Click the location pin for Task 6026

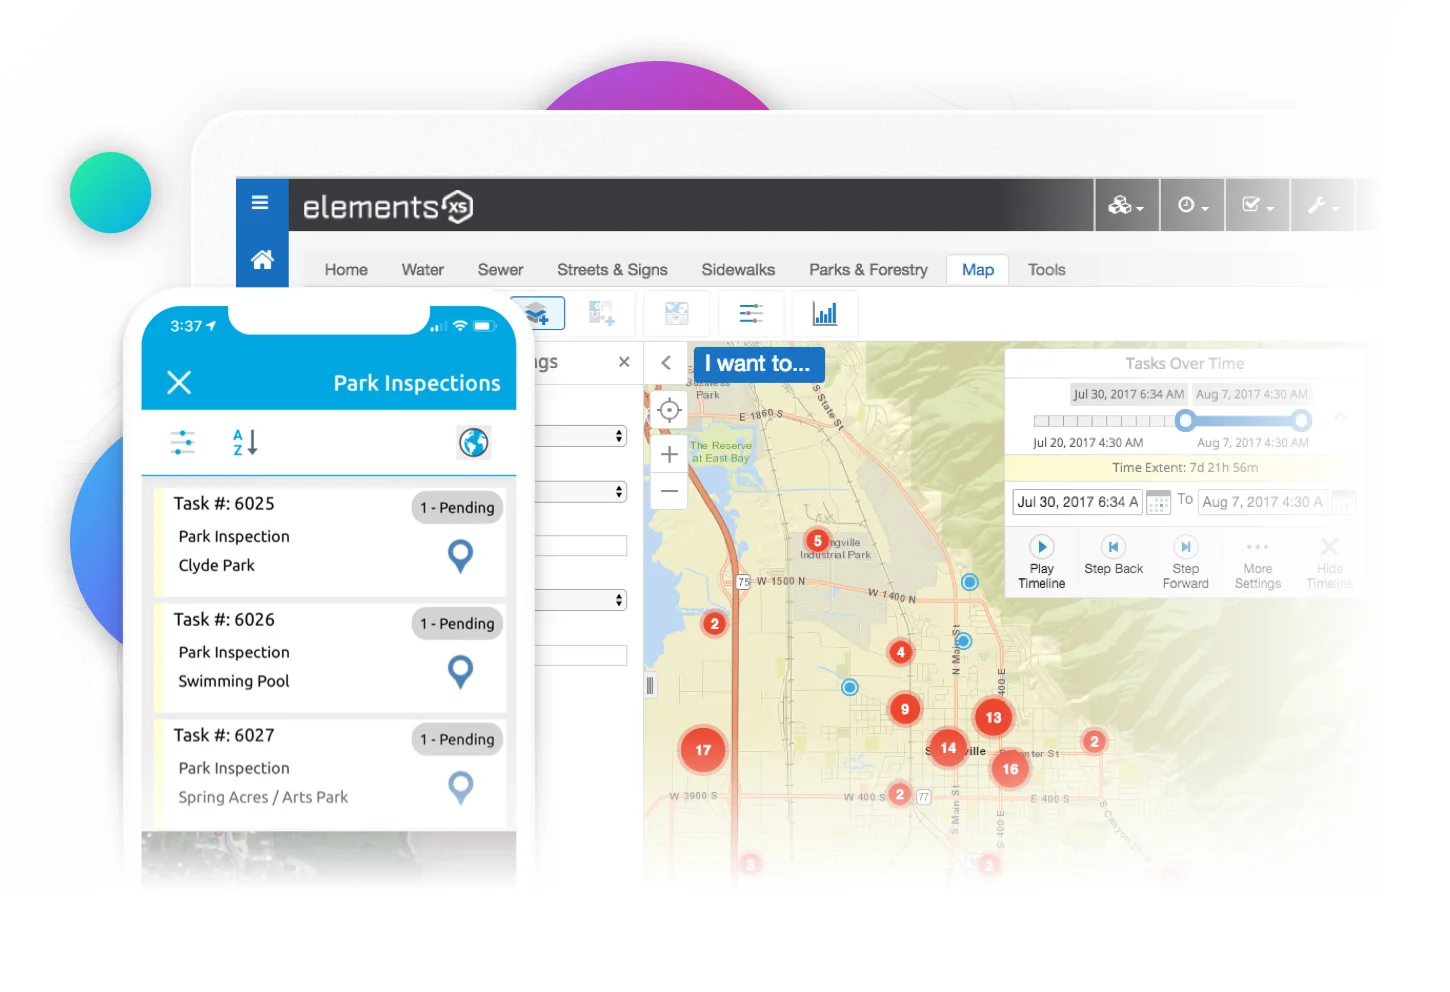460,672
